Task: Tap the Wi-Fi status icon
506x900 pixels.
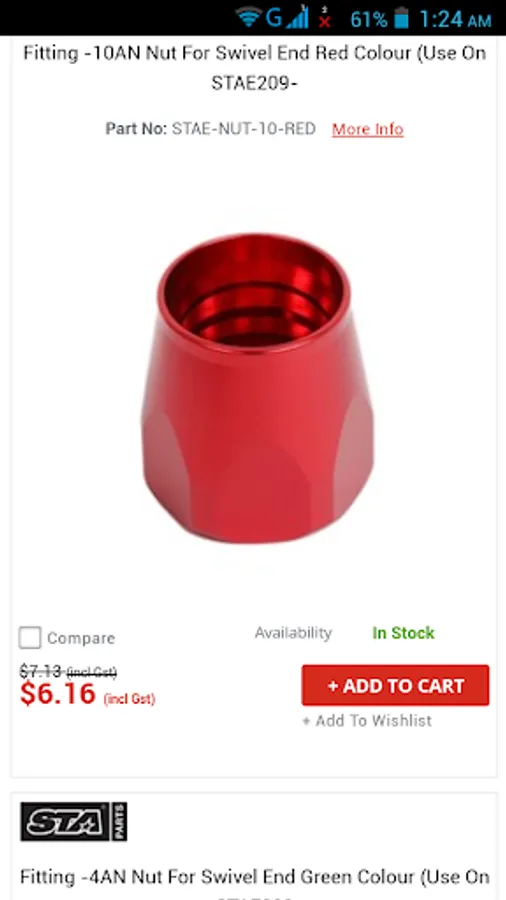Action: (x=249, y=17)
